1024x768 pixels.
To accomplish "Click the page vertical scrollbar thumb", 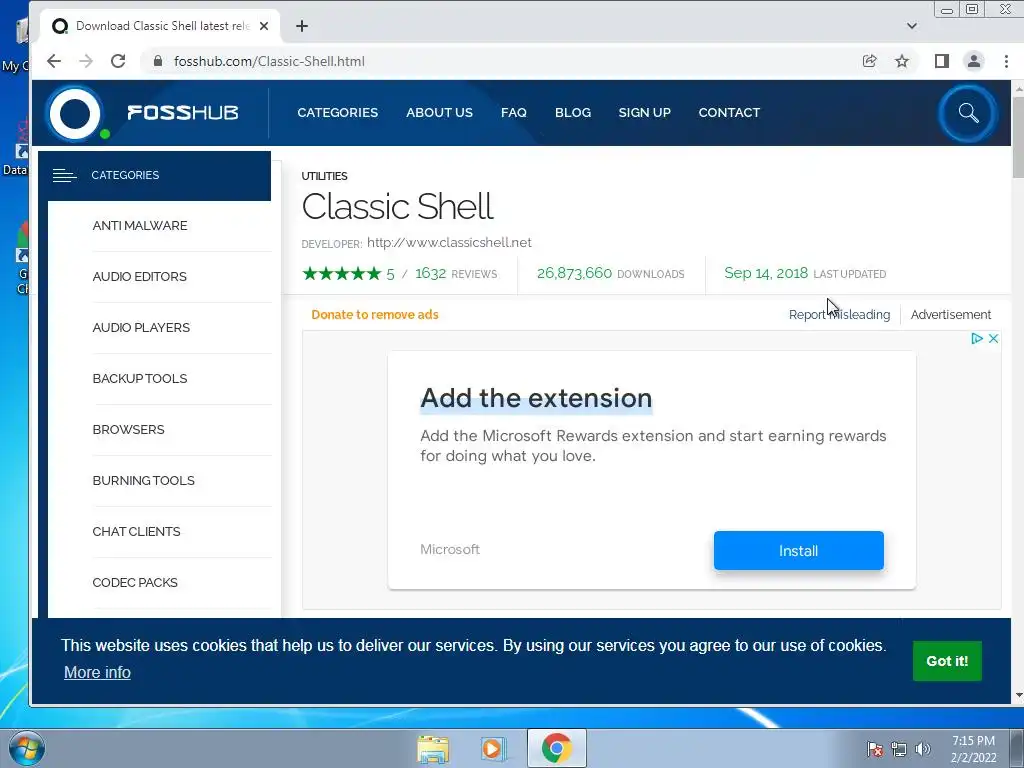I will coord(1018,137).
